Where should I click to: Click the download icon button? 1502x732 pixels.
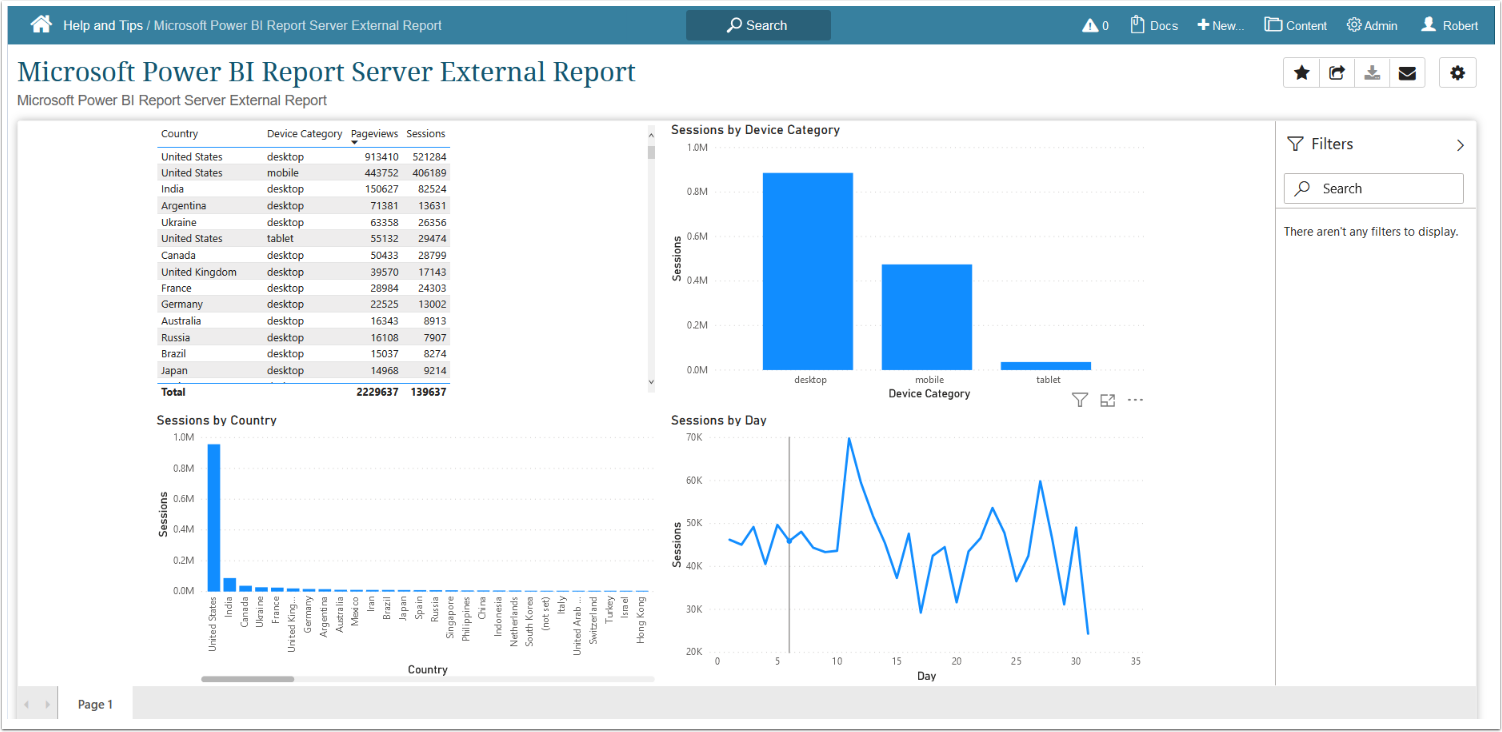(1372, 73)
